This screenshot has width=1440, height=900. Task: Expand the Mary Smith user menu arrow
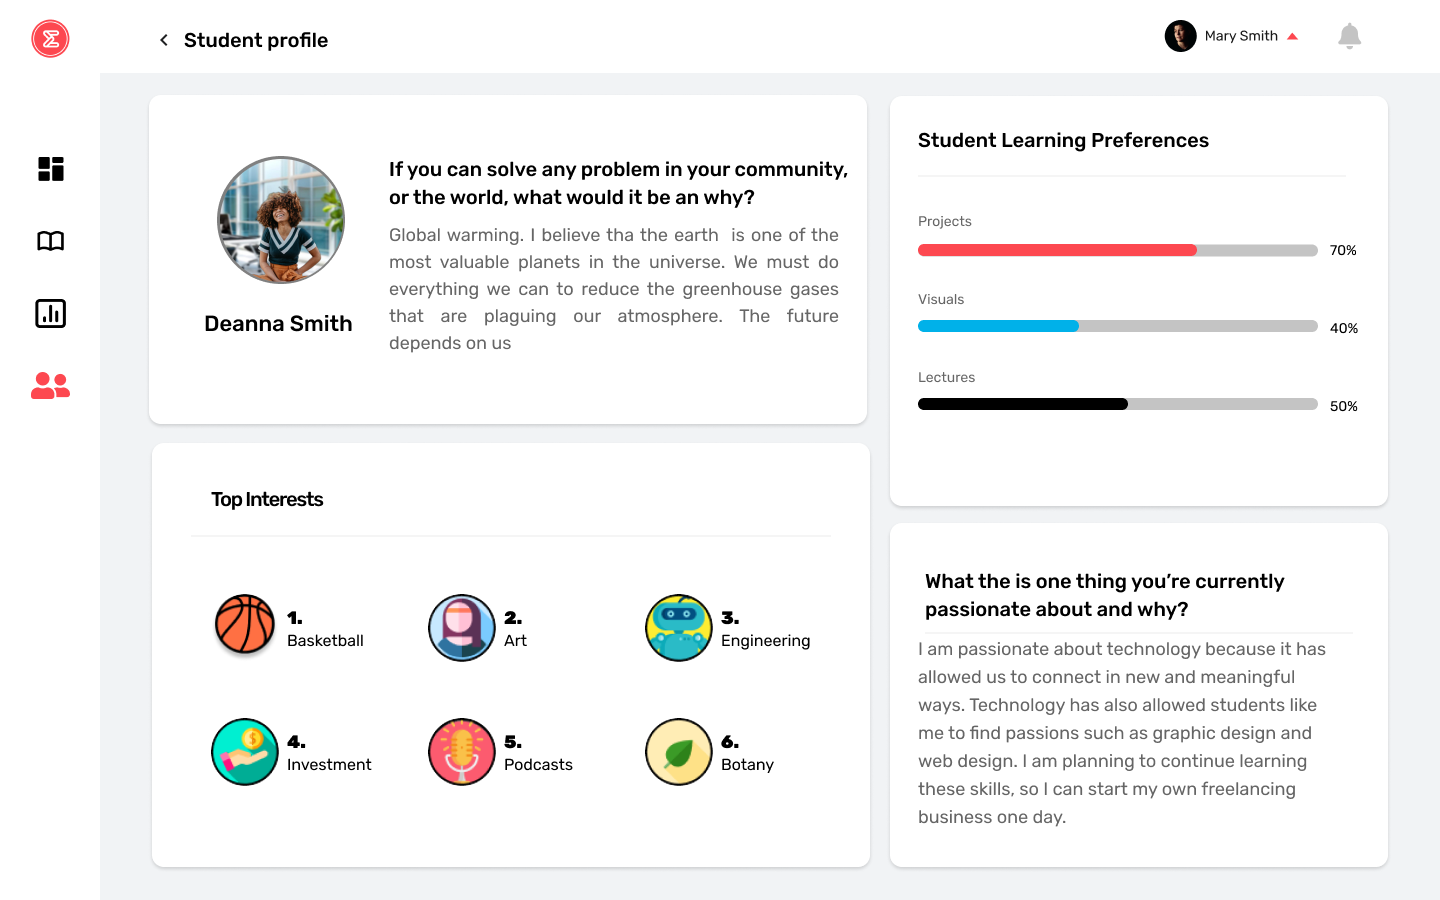point(1292,36)
